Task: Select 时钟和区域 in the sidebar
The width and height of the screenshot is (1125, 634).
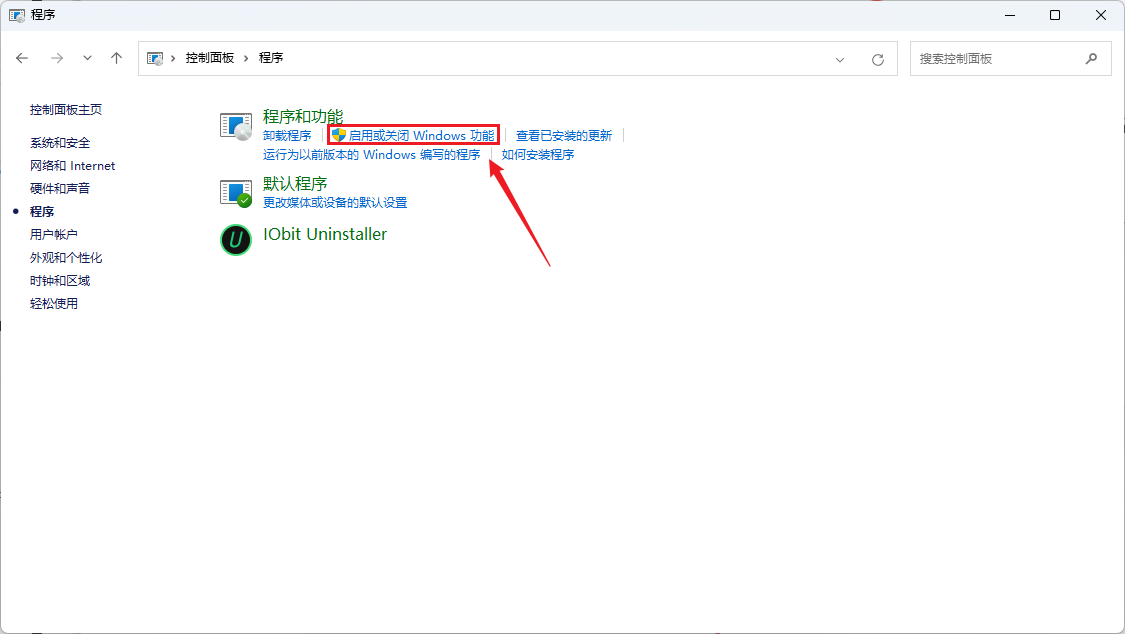Action: pos(62,280)
